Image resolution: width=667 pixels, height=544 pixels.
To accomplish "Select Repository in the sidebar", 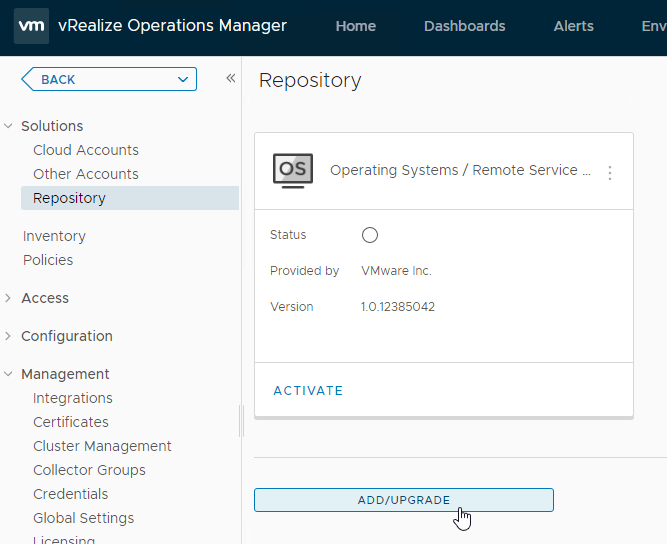I will 130,198.
